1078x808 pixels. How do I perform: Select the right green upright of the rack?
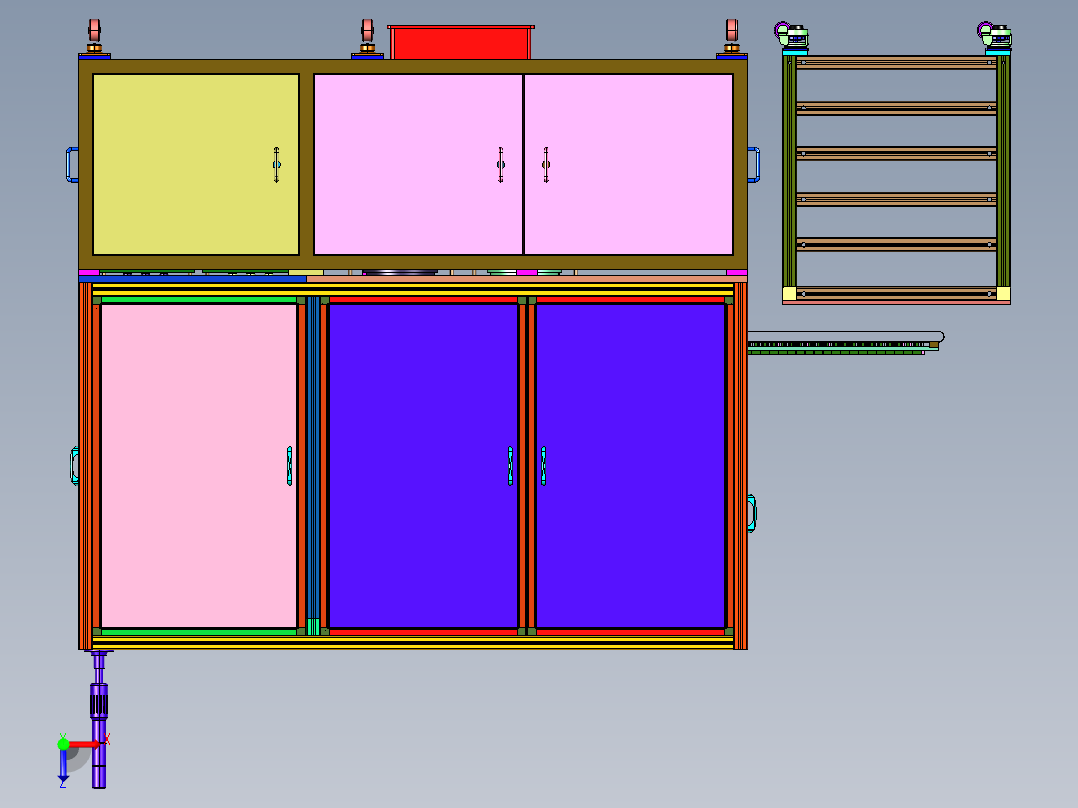tap(1003, 171)
